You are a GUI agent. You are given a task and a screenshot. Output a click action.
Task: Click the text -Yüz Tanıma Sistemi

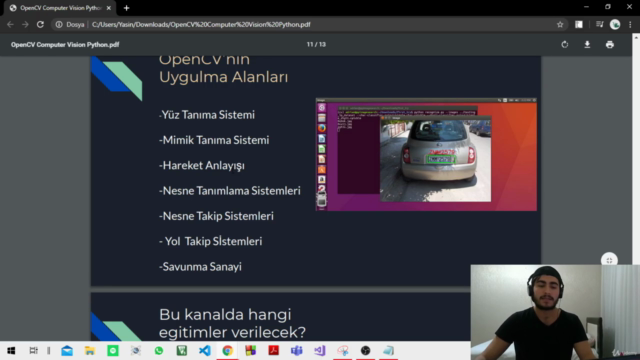(207, 115)
